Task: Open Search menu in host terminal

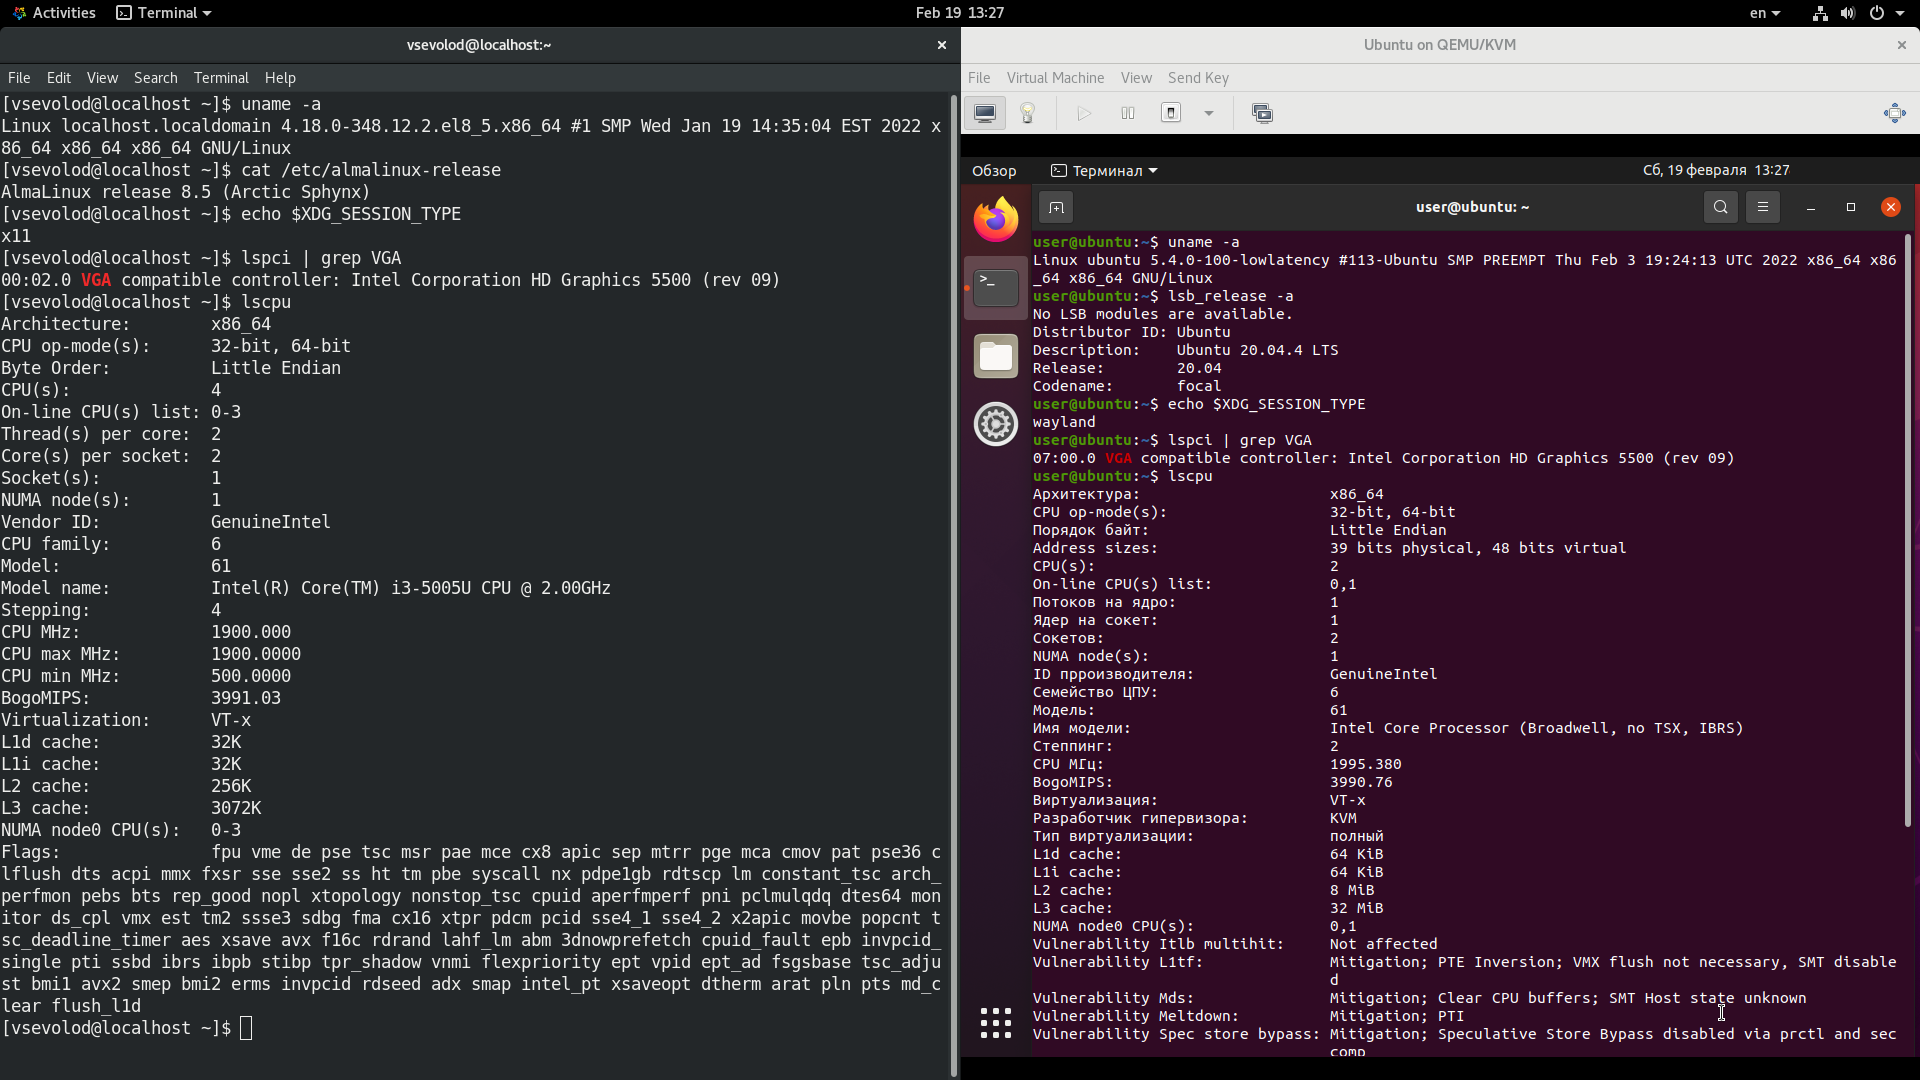Action: [156, 78]
